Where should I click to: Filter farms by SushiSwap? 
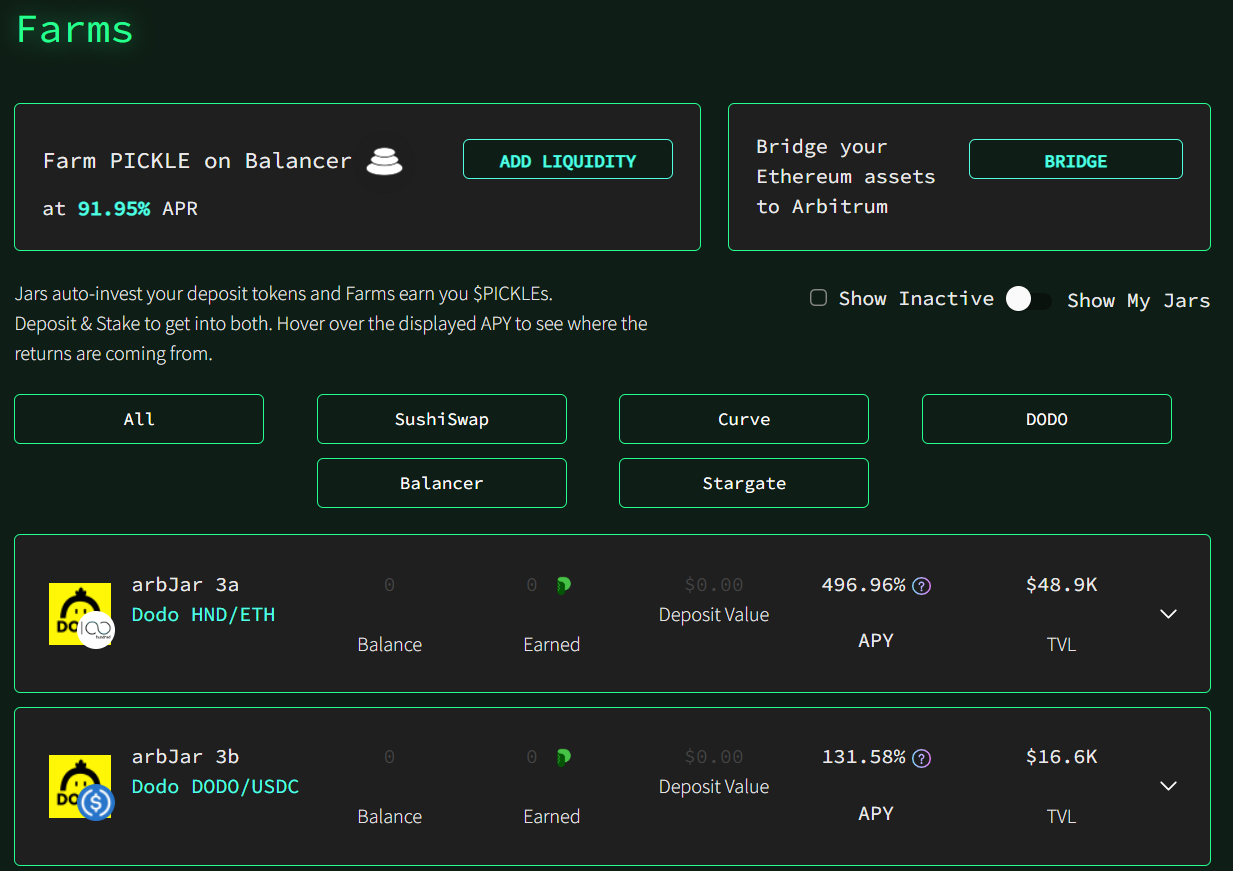[442, 419]
